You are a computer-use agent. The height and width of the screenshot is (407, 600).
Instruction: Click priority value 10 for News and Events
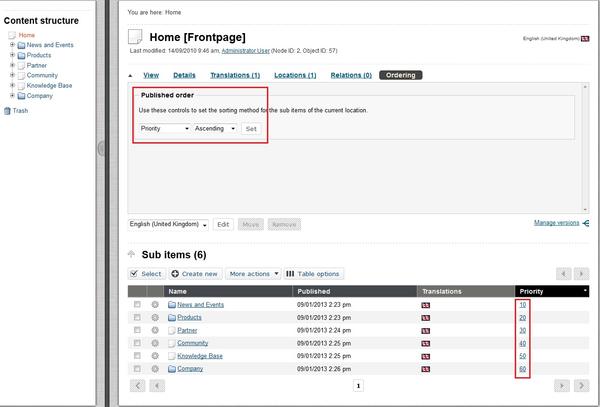(523, 305)
